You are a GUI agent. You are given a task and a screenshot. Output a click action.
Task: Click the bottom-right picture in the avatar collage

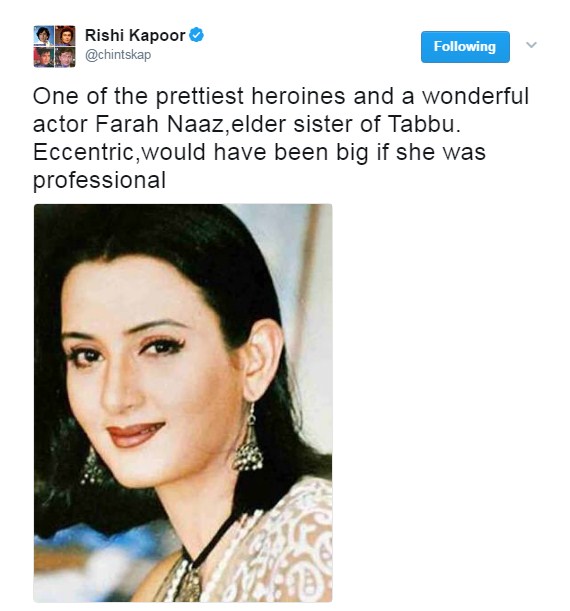pos(65,57)
